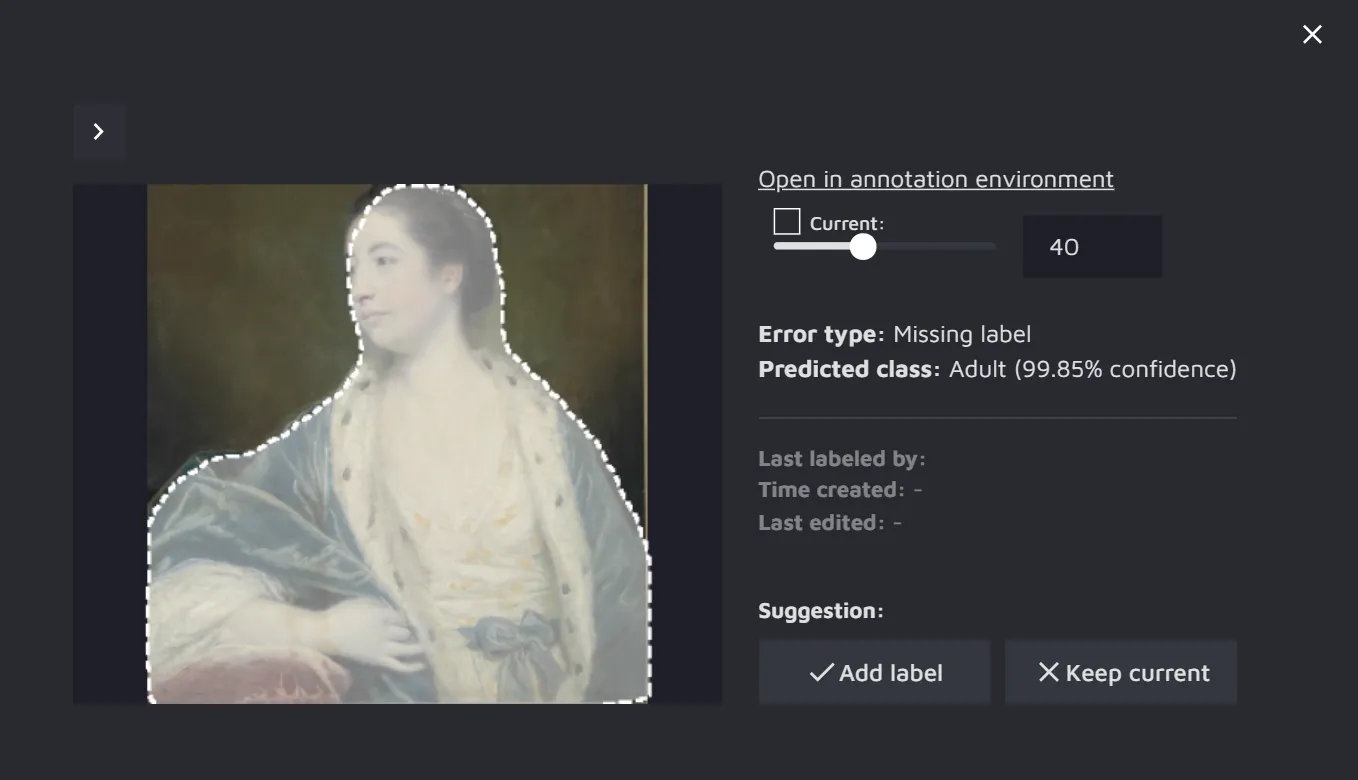This screenshot has width=1358, height=780.
Task: Click the mask opacity slider handle
Action: [863, 247]
